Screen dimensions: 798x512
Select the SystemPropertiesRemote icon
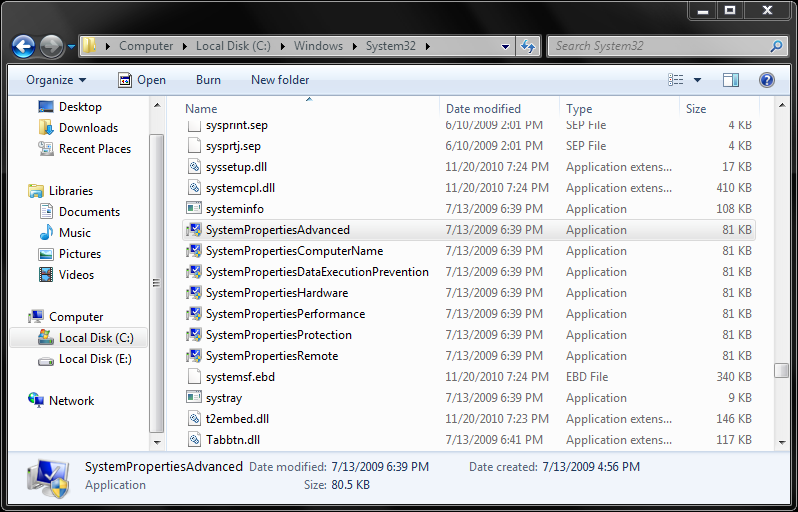pyautogui.click(x=194, y=356)
